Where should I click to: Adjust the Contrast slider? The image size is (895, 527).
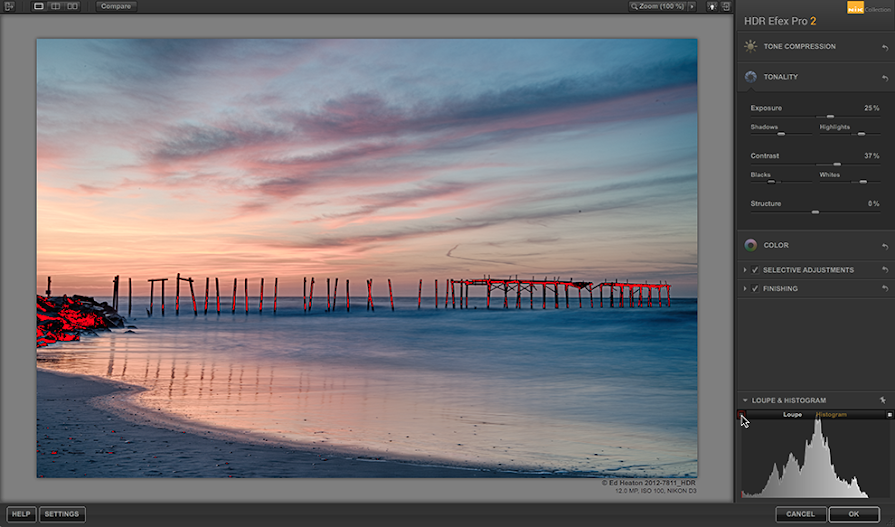coord(837,164)
